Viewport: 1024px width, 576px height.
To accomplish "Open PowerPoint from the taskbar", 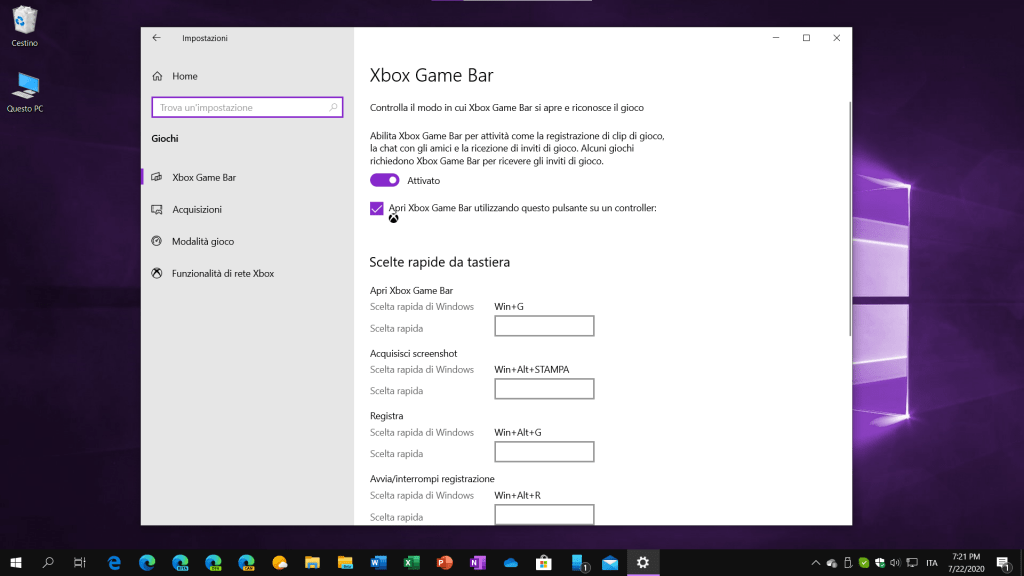I will point(444,563).
